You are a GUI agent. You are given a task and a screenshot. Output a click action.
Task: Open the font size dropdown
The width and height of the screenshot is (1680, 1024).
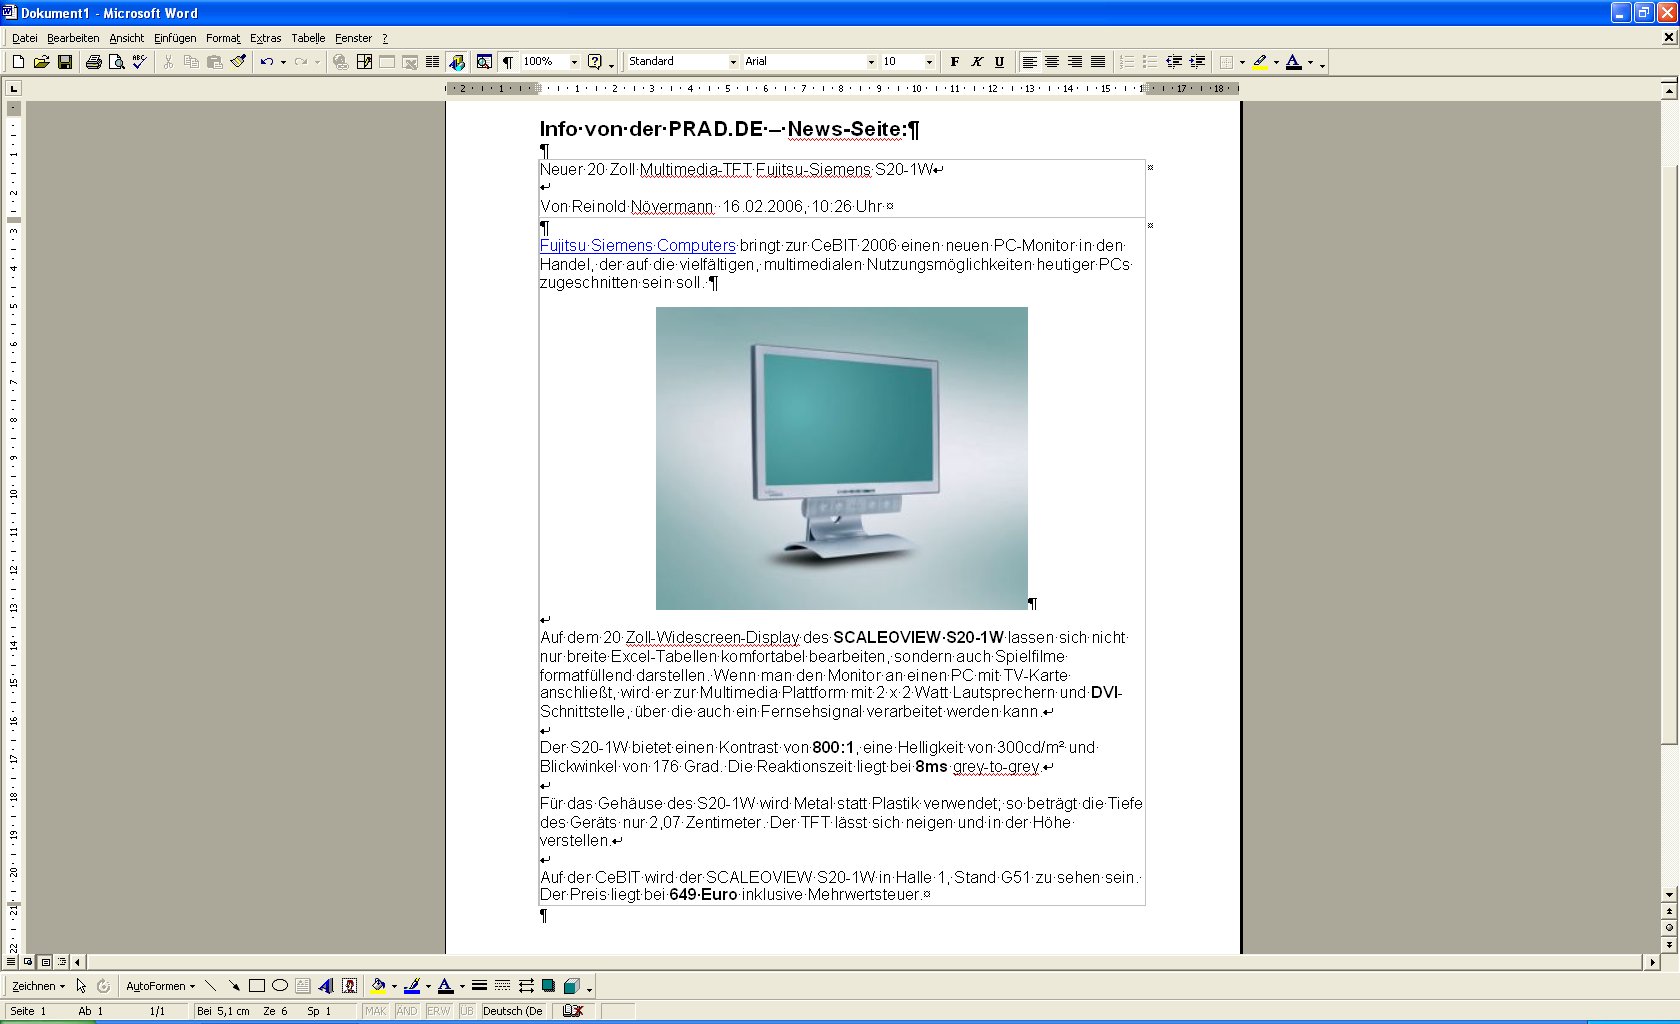929,62
